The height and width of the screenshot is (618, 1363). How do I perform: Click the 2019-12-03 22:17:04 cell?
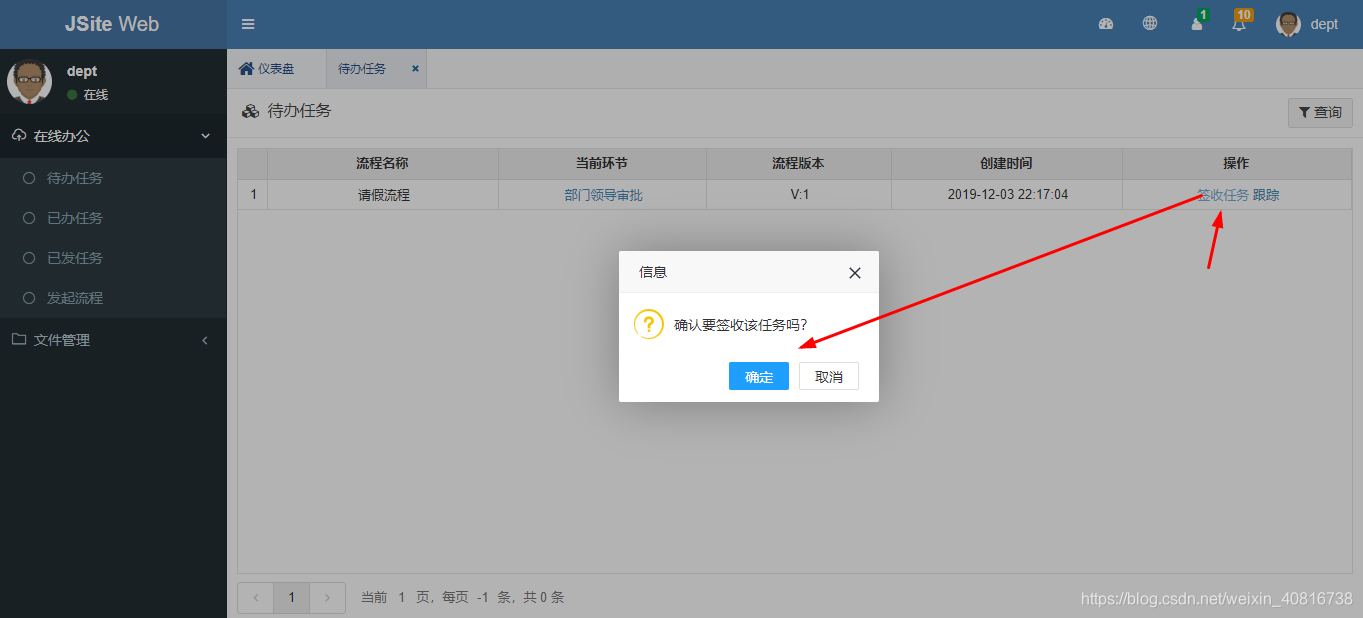pyautogui.click(x=1007, y=195)
